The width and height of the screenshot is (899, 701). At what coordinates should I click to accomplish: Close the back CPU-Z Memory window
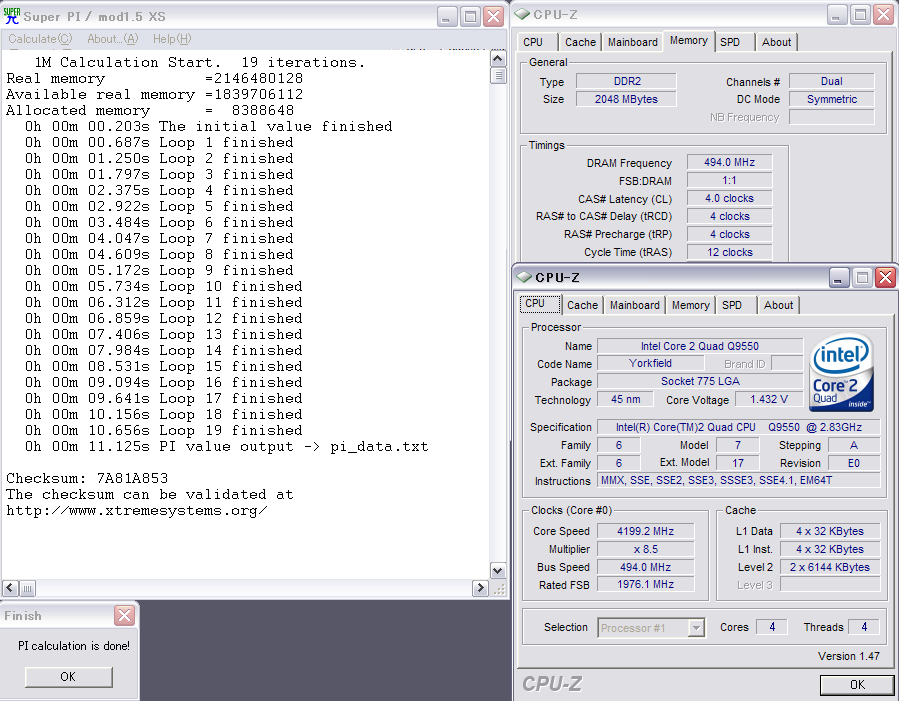click(x=884, y=15)
